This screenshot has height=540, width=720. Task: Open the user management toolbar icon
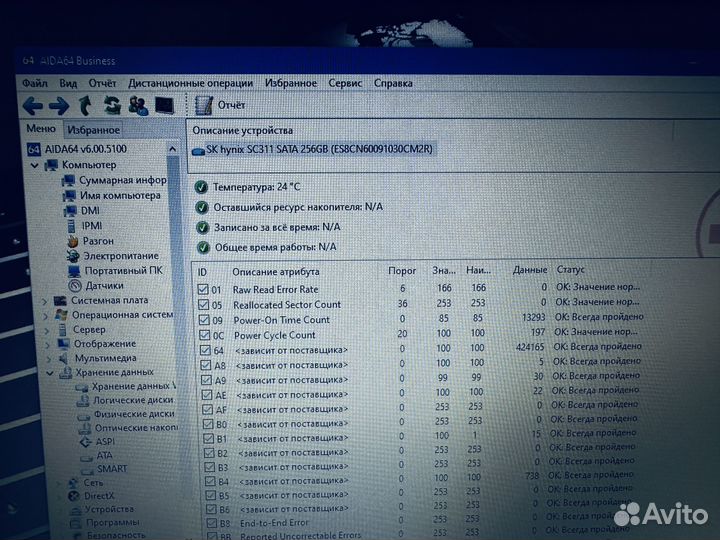point(138,105)
